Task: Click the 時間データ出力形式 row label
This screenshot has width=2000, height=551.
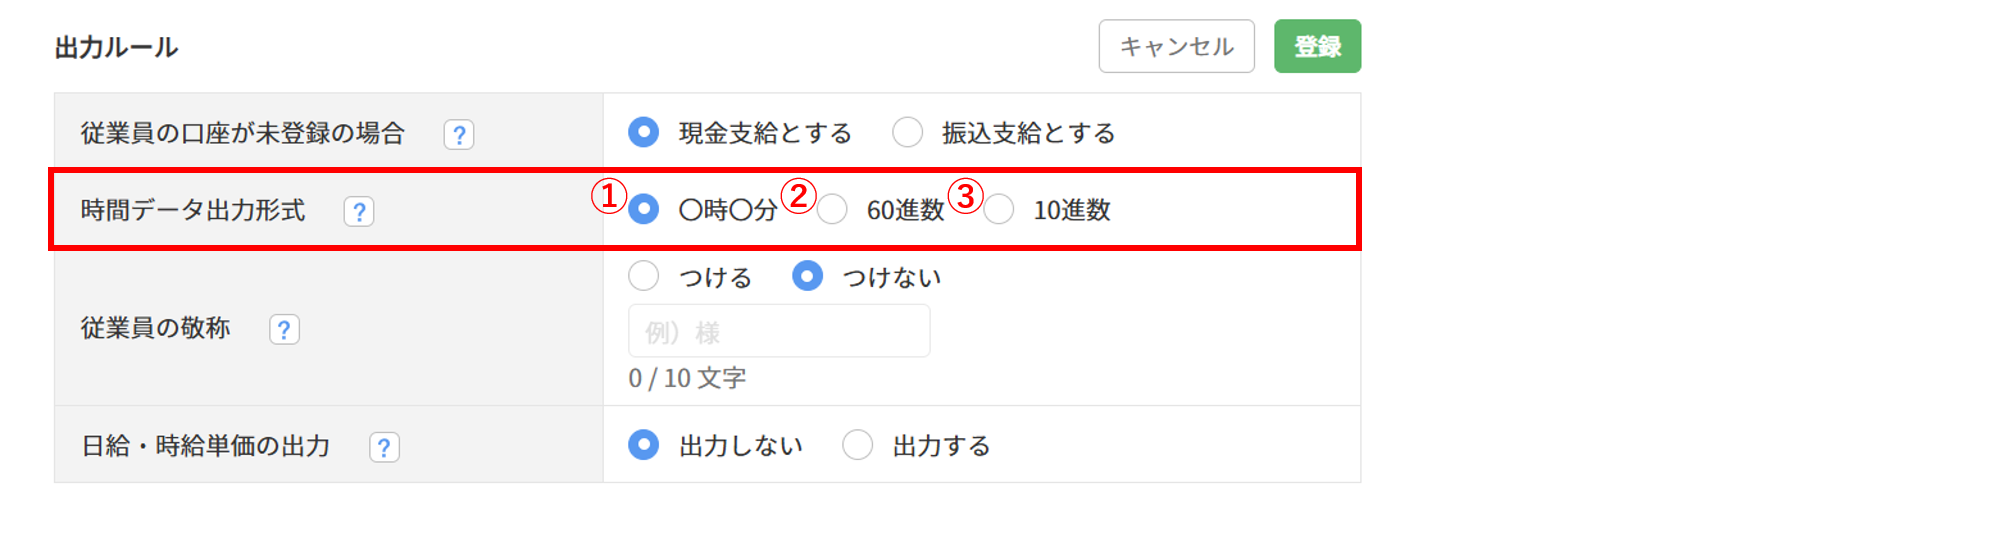Action: click(x=193, y=210)
